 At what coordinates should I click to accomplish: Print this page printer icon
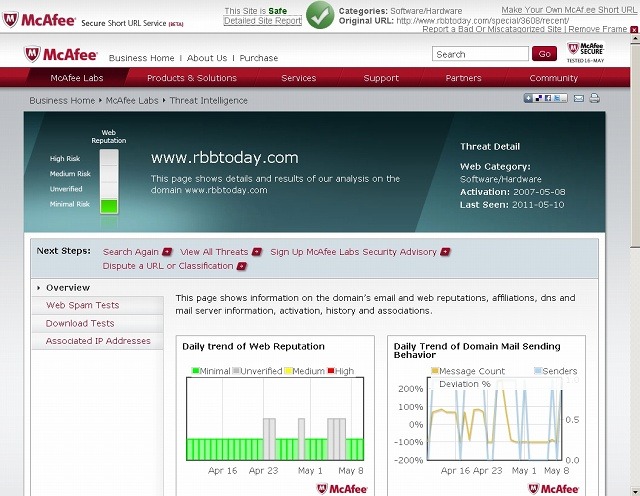click(594, 98)
